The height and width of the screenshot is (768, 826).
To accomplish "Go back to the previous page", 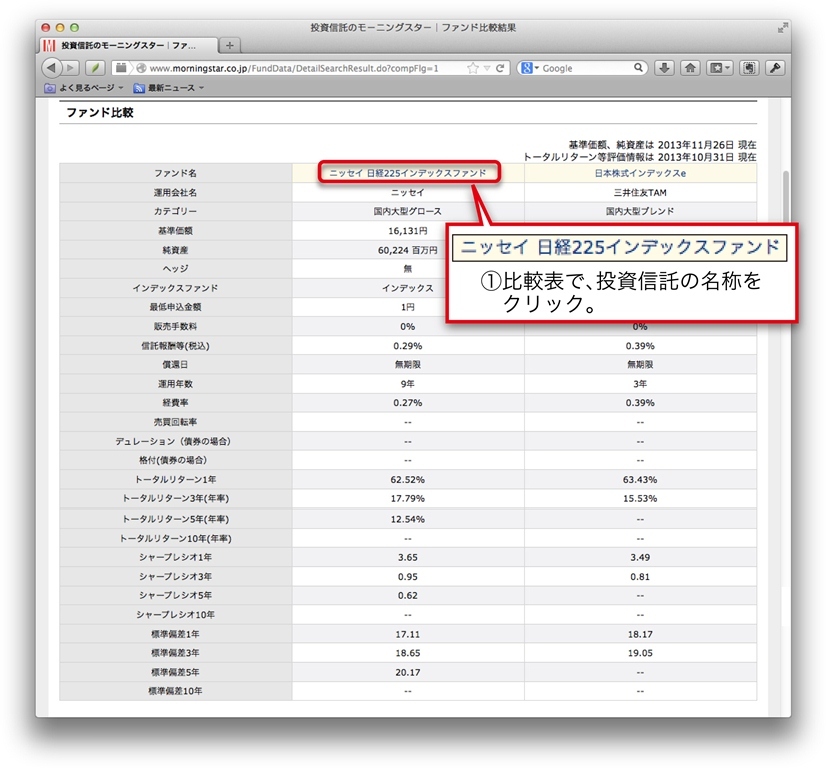I will pyautogui.click(x=51, y=68).
